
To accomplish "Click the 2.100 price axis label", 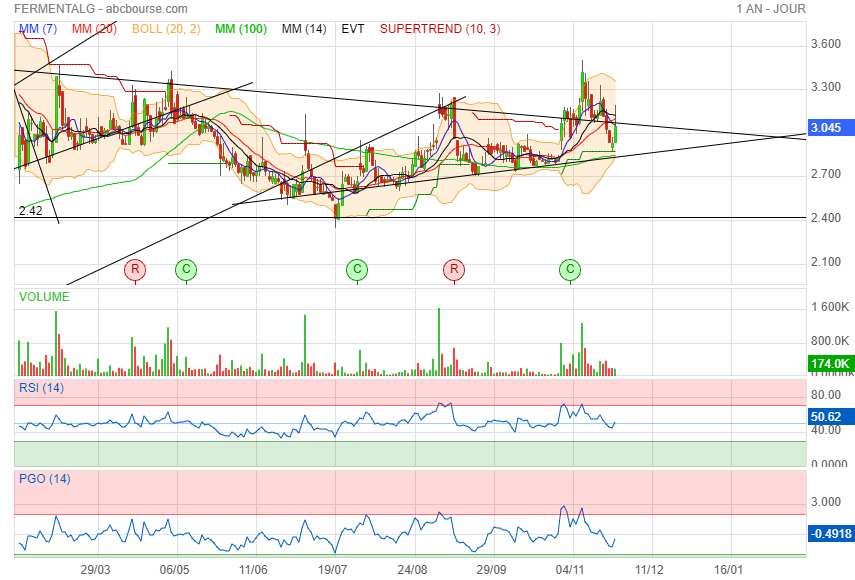I will [826, 262].
